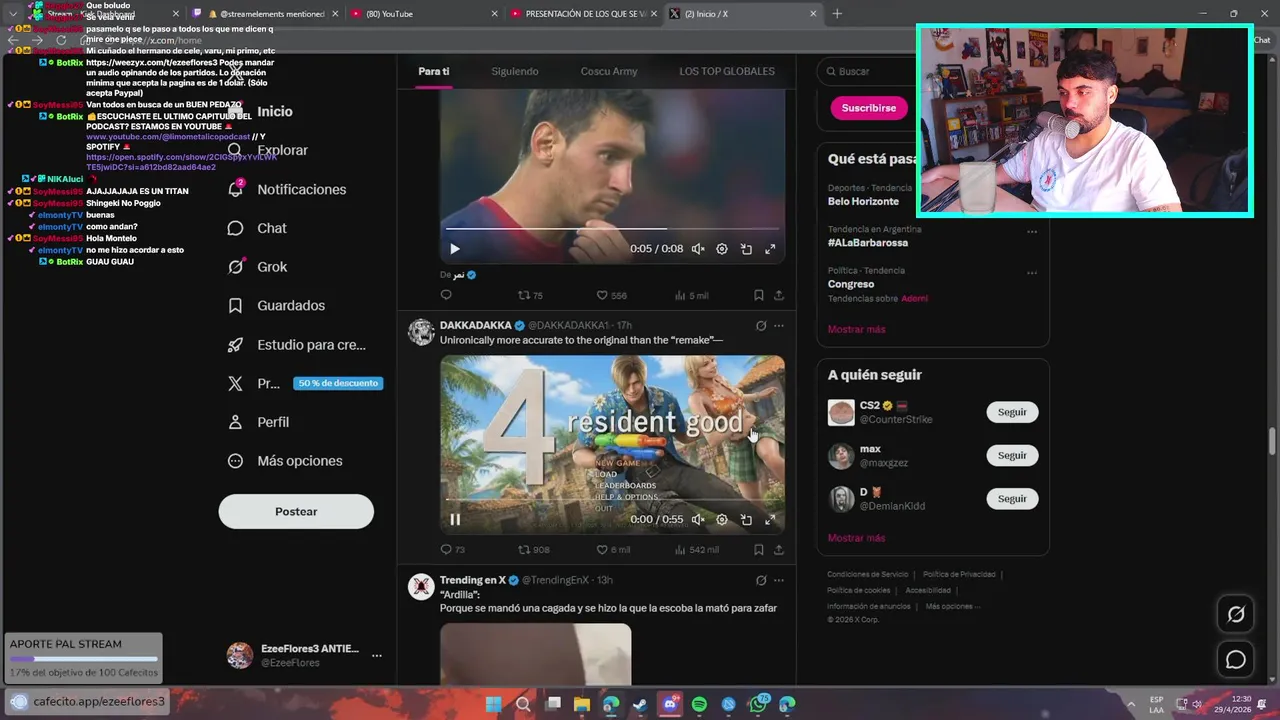Open Más opciones in sidebar
This screenshot has height=720, width=1280.
pos(285,461)
